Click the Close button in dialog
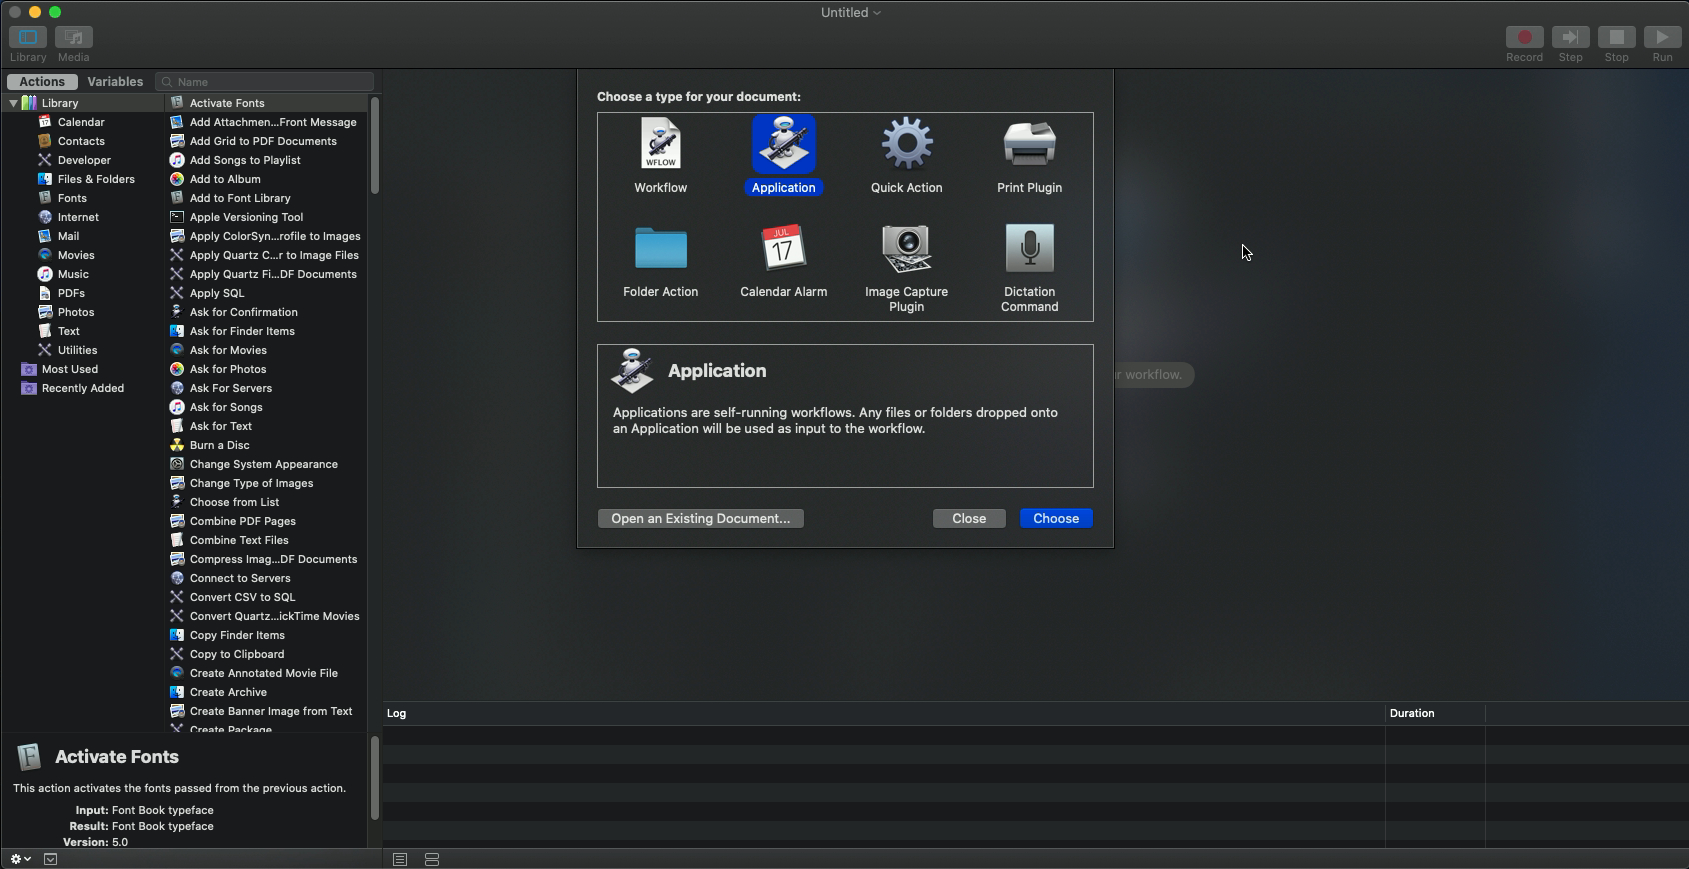Image resolution: width=1689 pixels, height=869 pixels. [x=969, y=518]
